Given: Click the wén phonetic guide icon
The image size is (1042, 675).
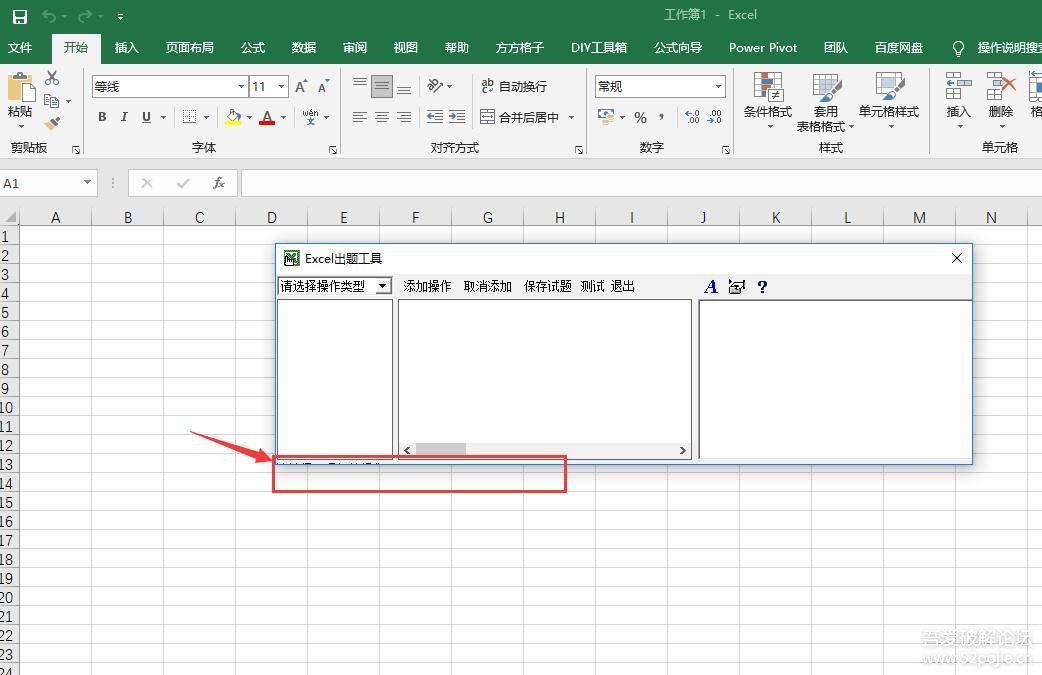Looking at the screenshot, I should [x=310, y=117].
